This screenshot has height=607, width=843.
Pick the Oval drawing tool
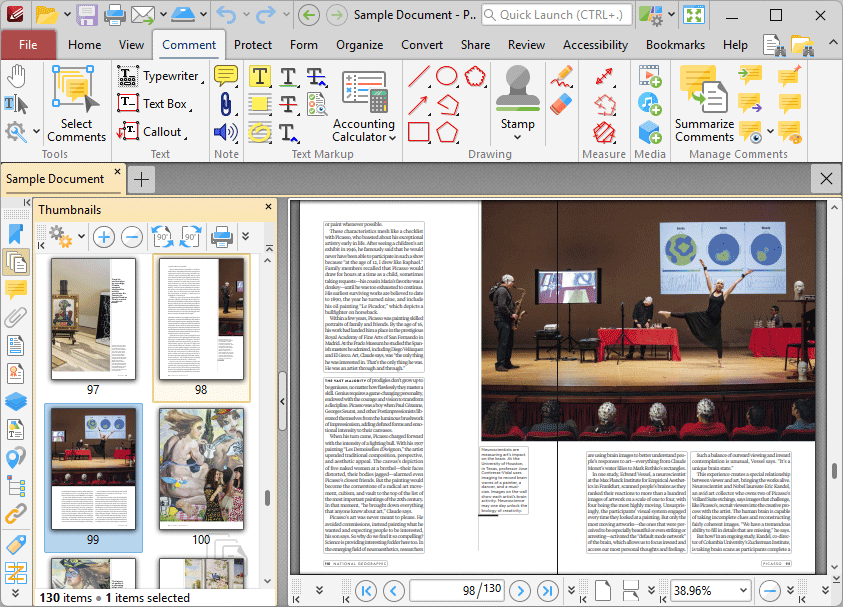point(447,76)
